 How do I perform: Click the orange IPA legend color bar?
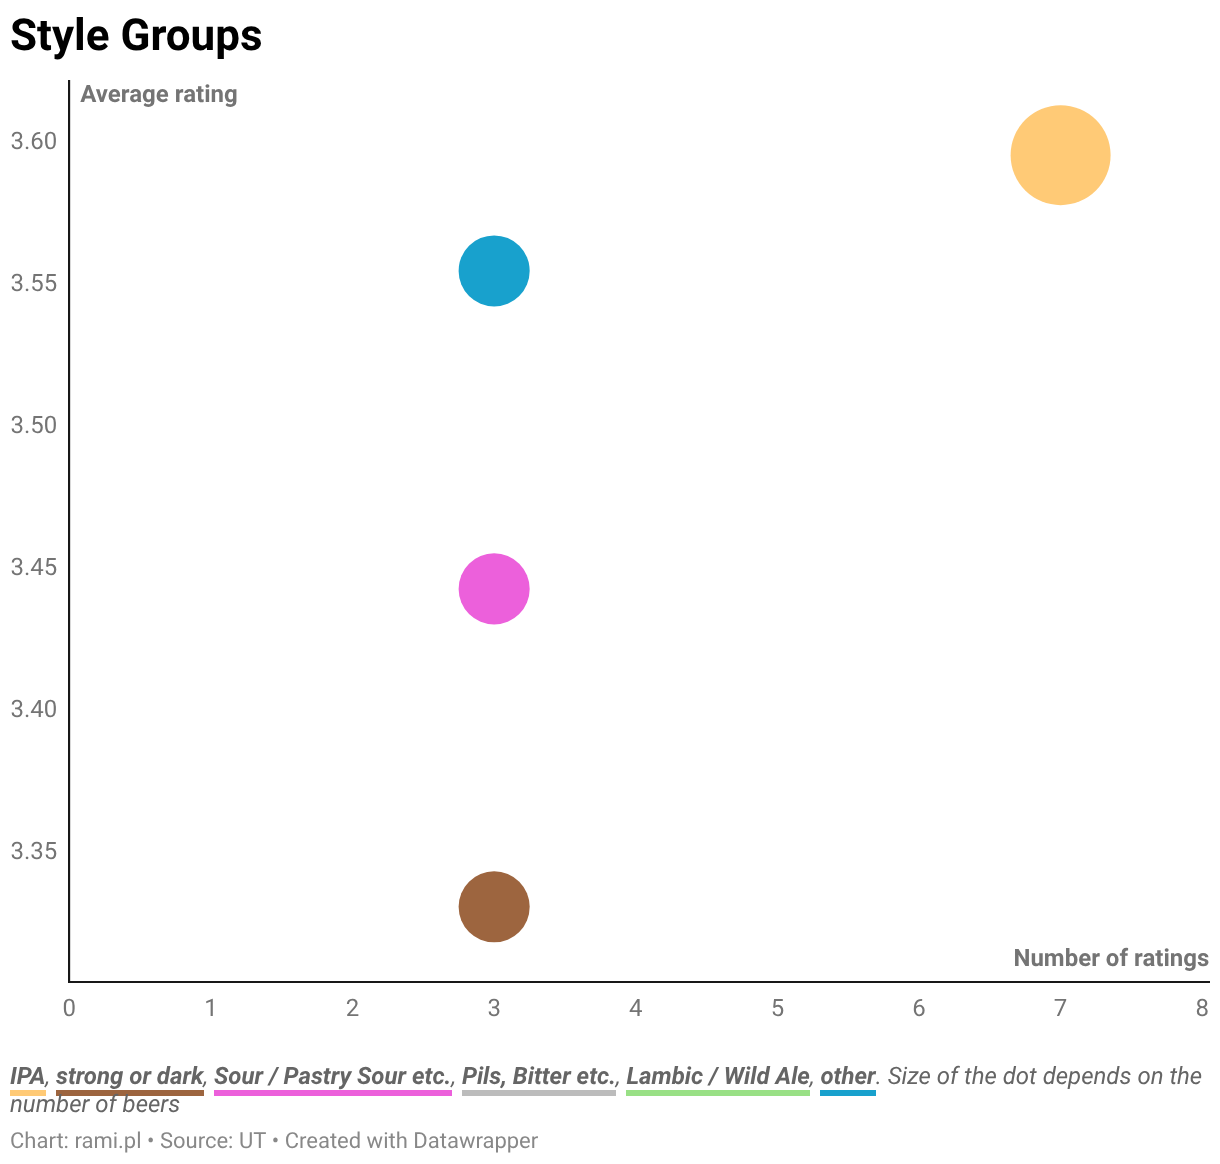28,1093
